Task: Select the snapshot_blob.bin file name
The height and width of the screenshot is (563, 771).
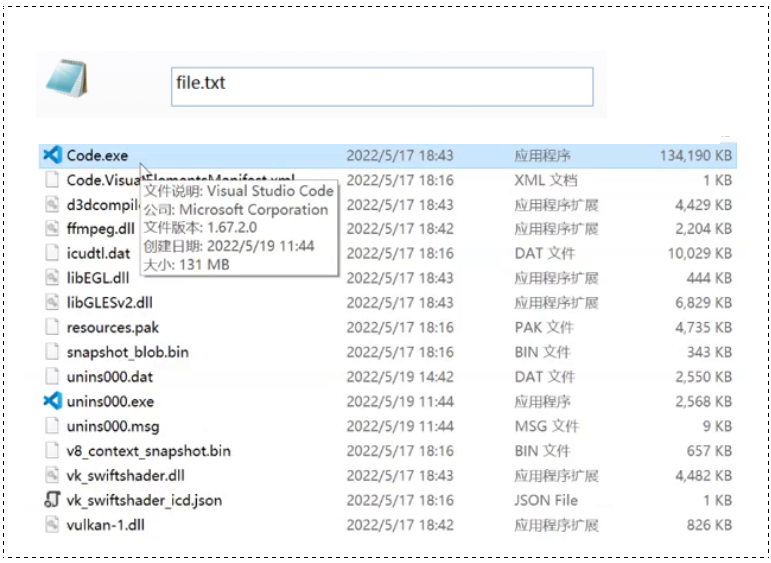Action: tap(127, 352)
